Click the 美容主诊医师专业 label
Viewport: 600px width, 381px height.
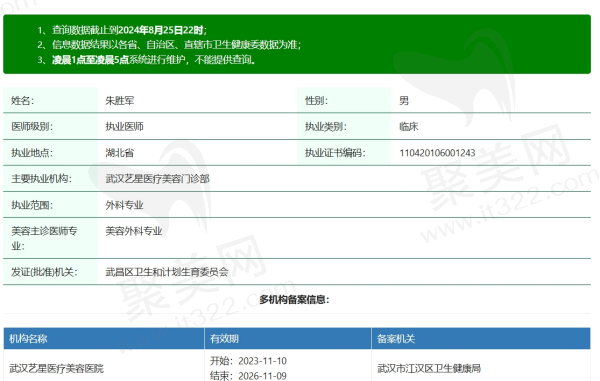pyautogui.click(x=44, y=238)
